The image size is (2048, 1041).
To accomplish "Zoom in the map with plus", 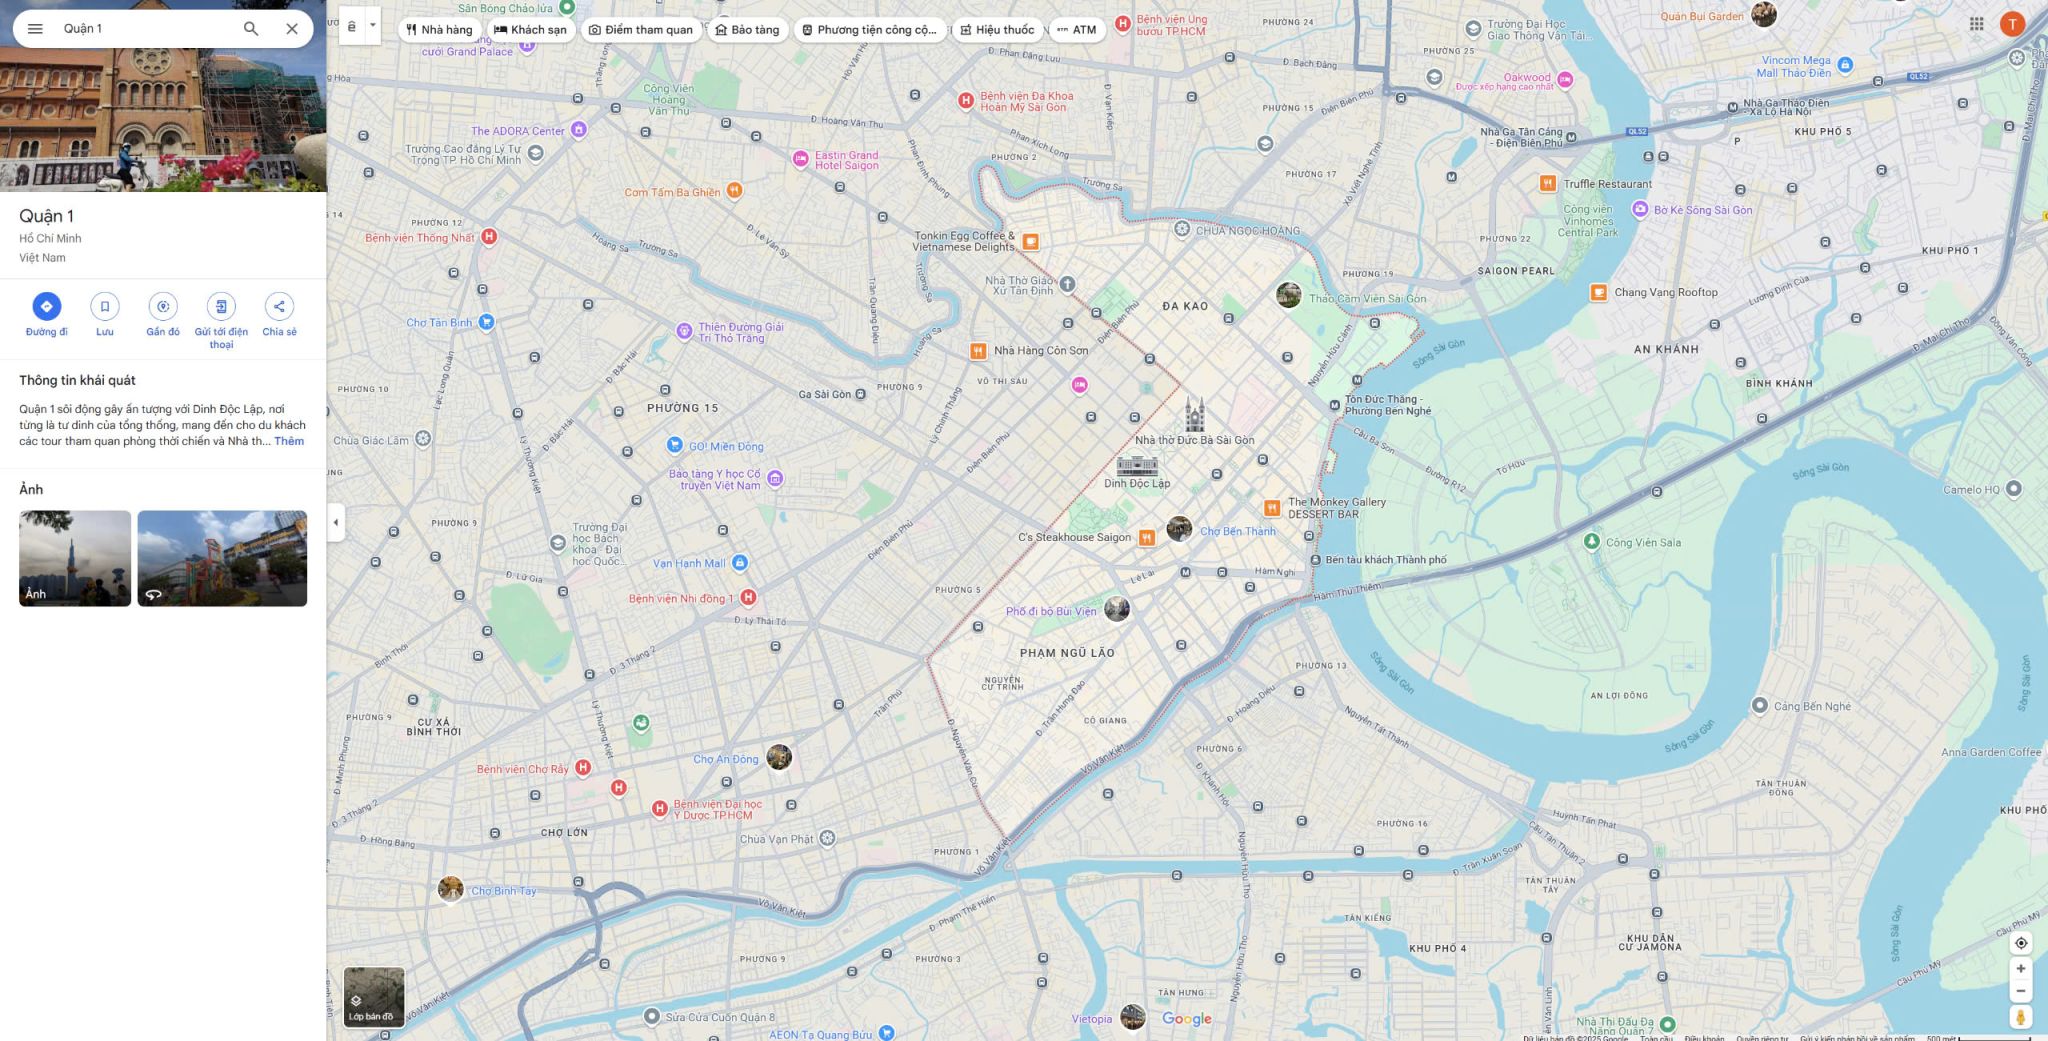I will click(2020, 968).
